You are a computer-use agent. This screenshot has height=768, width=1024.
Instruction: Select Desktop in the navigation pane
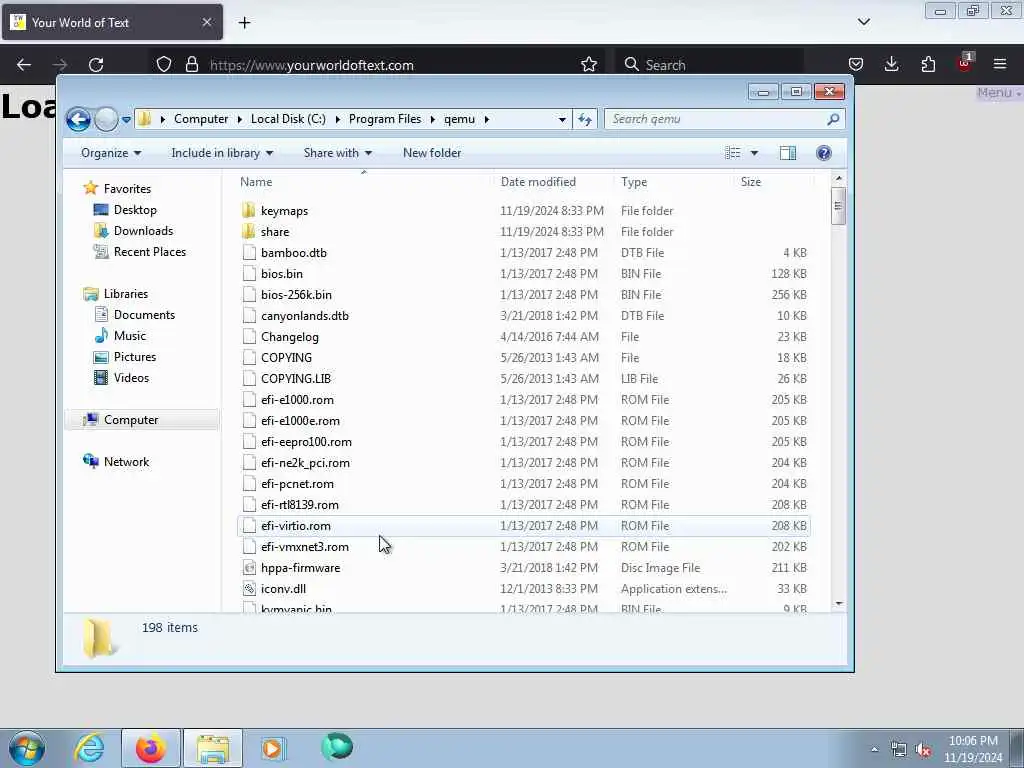tap(135, 210)
